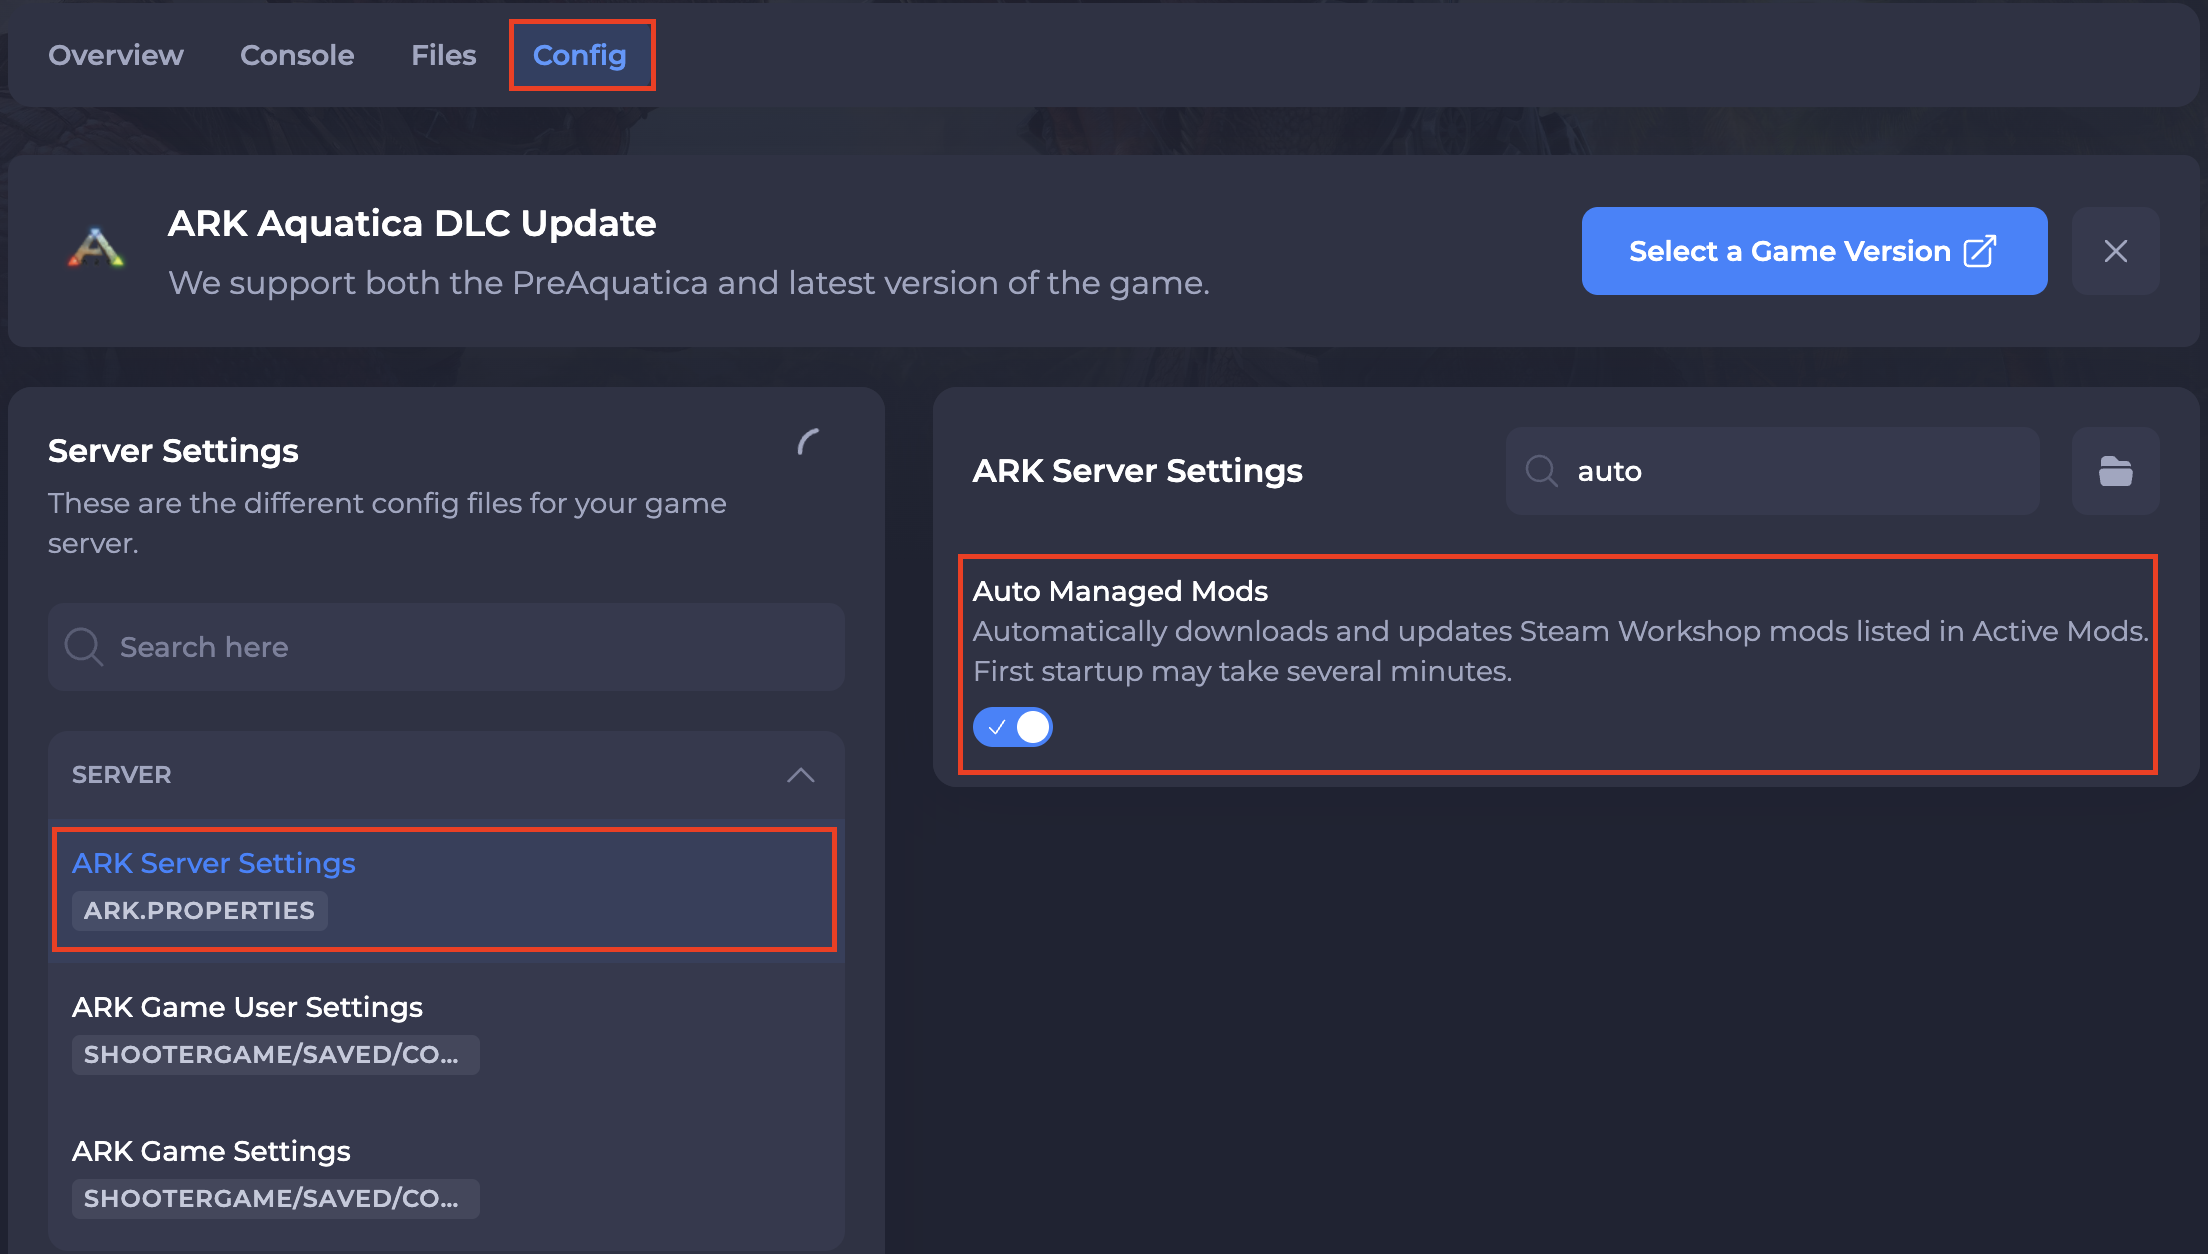Click the SERVER section header label
The image size is (2208, 1254).
click(122, 775)
